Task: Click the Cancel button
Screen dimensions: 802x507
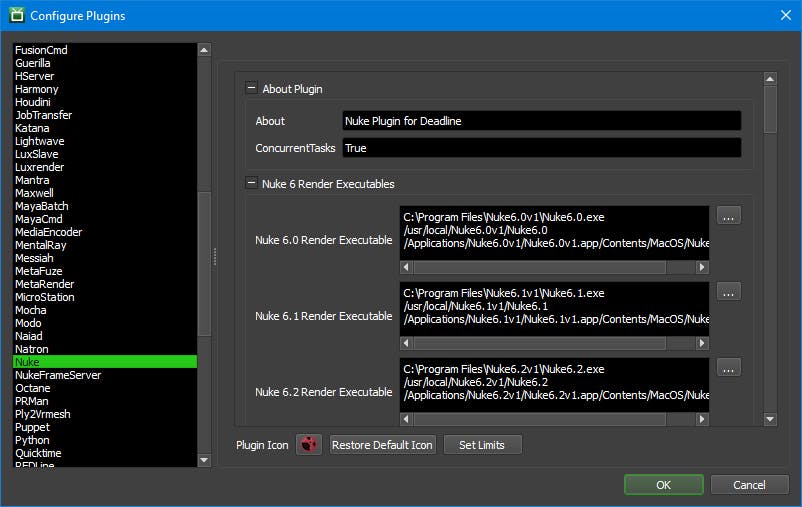Action: pos(749,484)
